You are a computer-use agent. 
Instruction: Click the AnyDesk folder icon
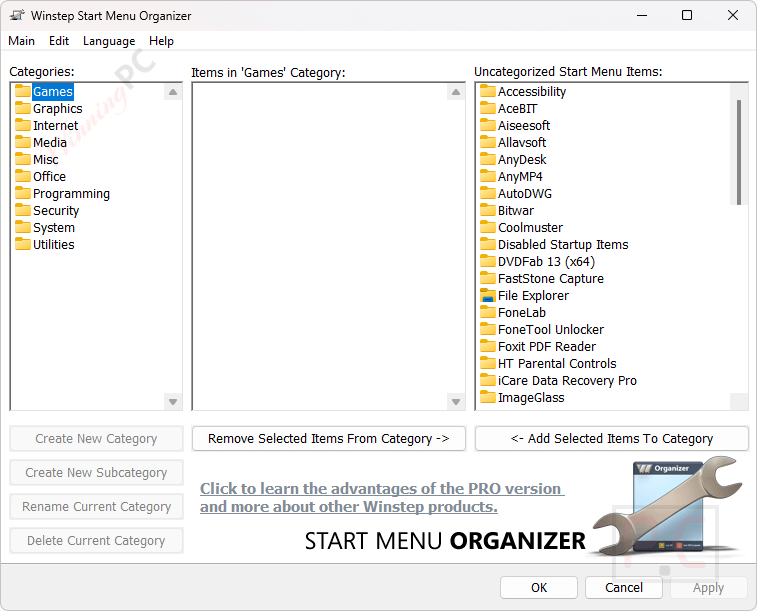pyautogui.click(x=488, y=159)
